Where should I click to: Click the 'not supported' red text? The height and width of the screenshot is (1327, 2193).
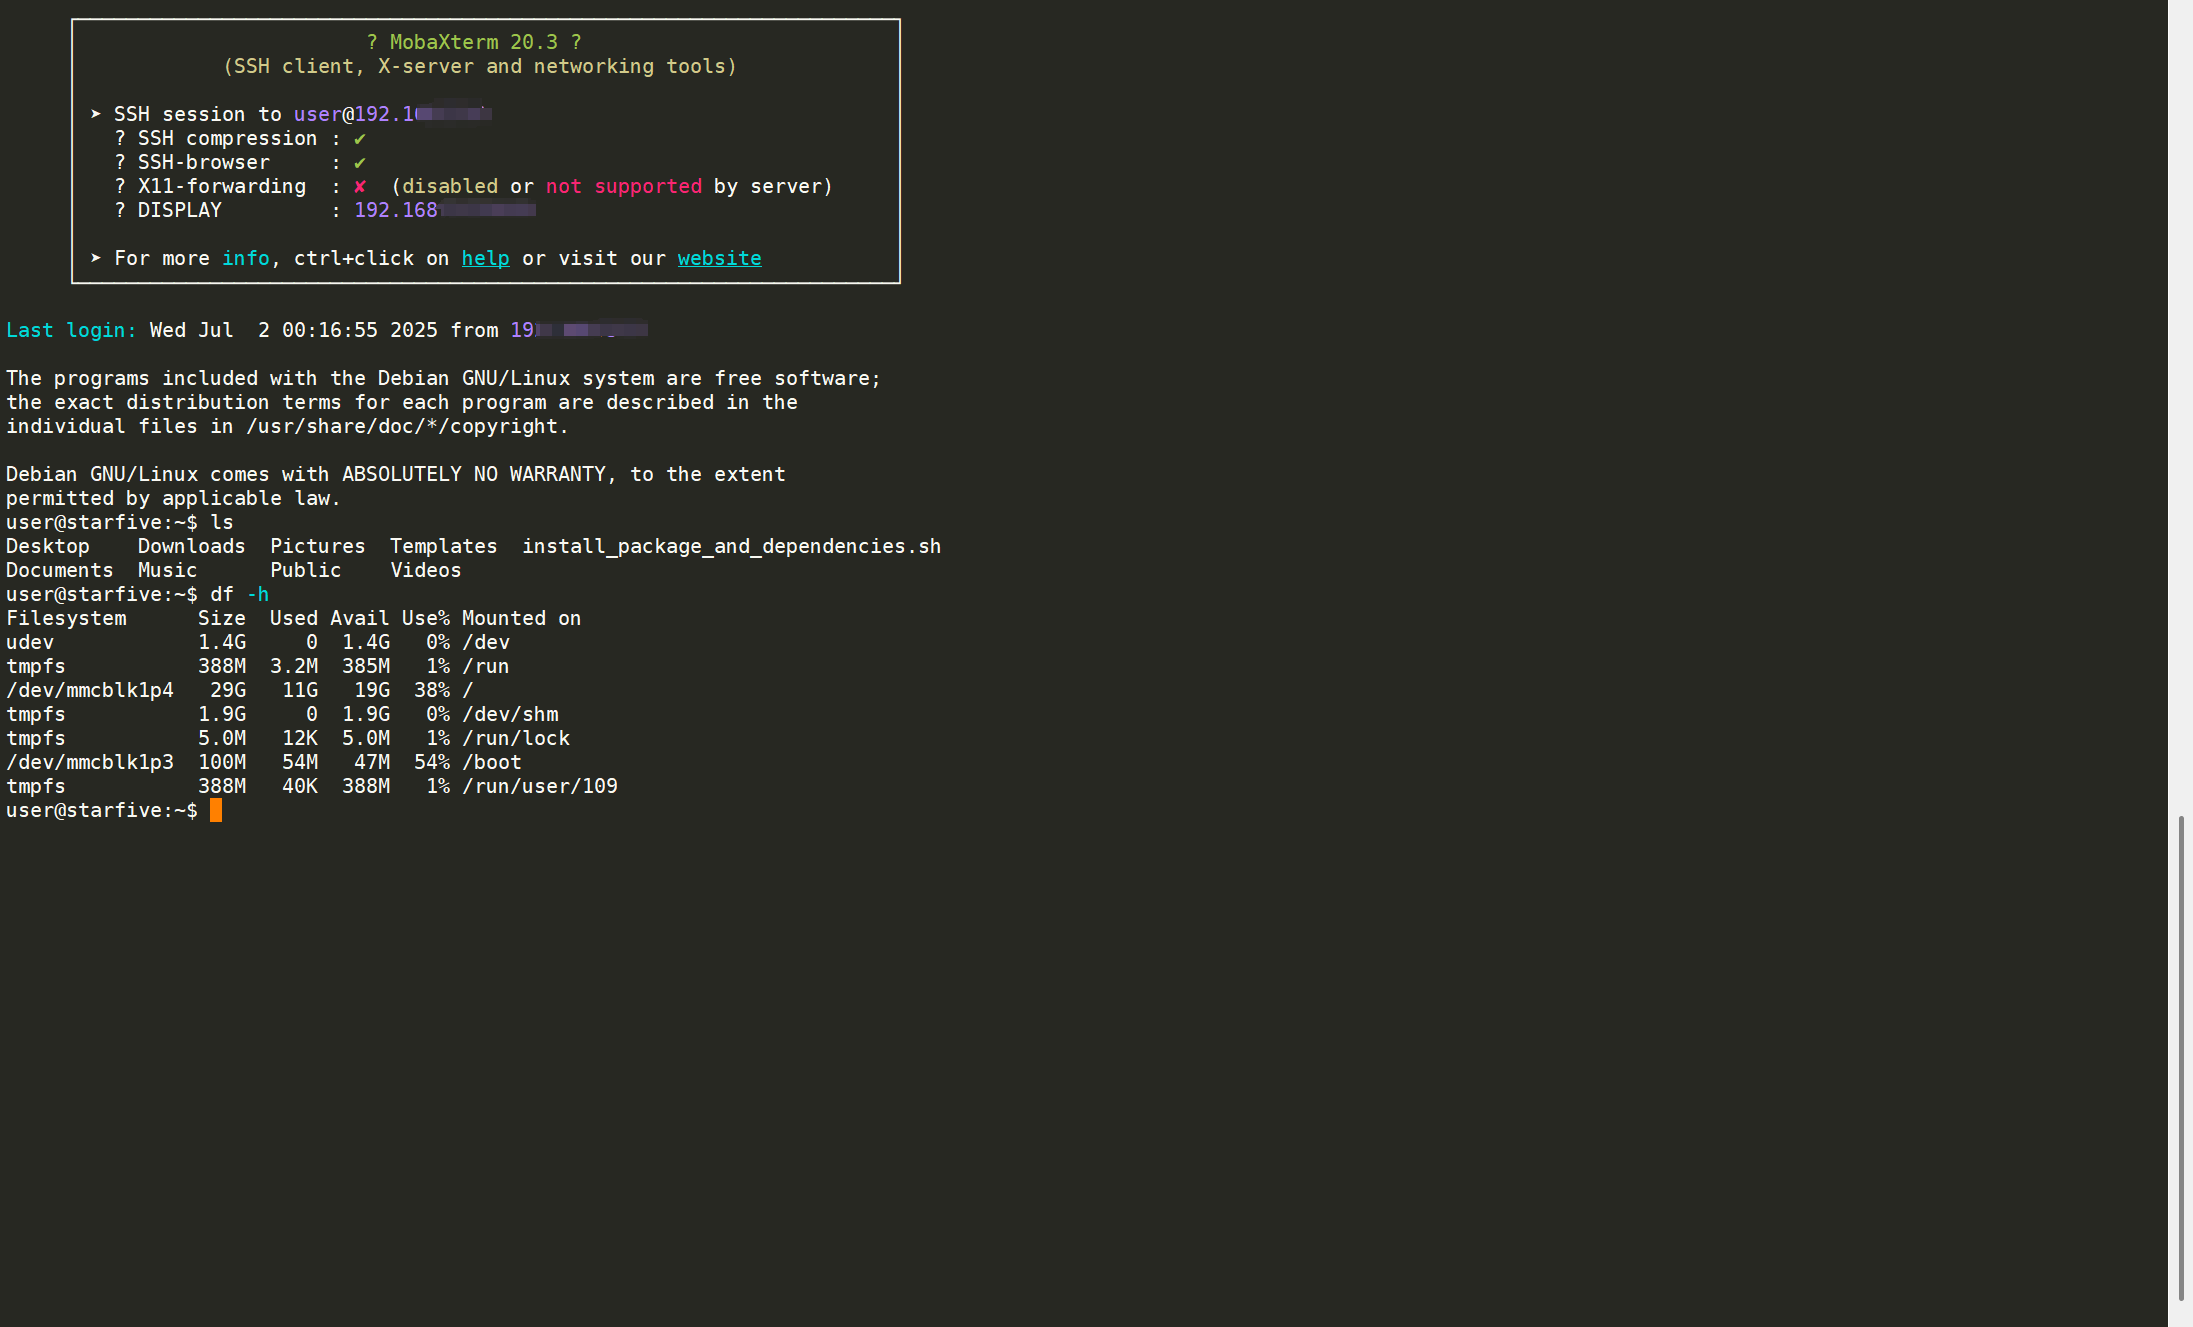point(624,186)
